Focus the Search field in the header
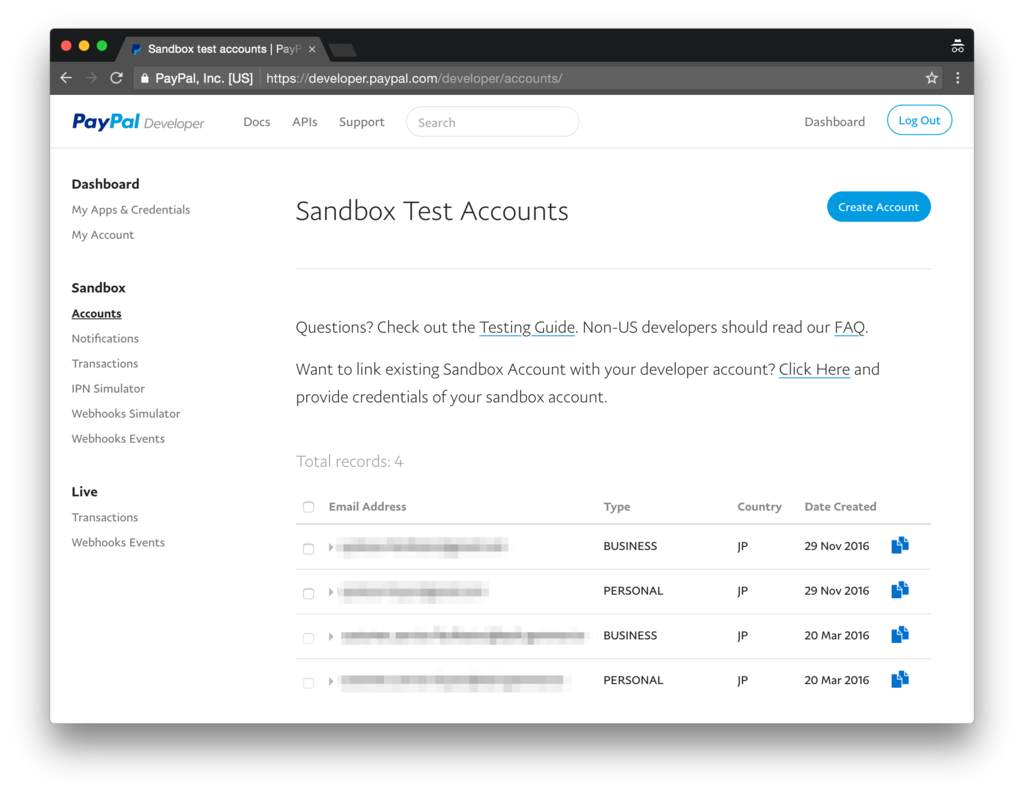 tap(492, 122)
